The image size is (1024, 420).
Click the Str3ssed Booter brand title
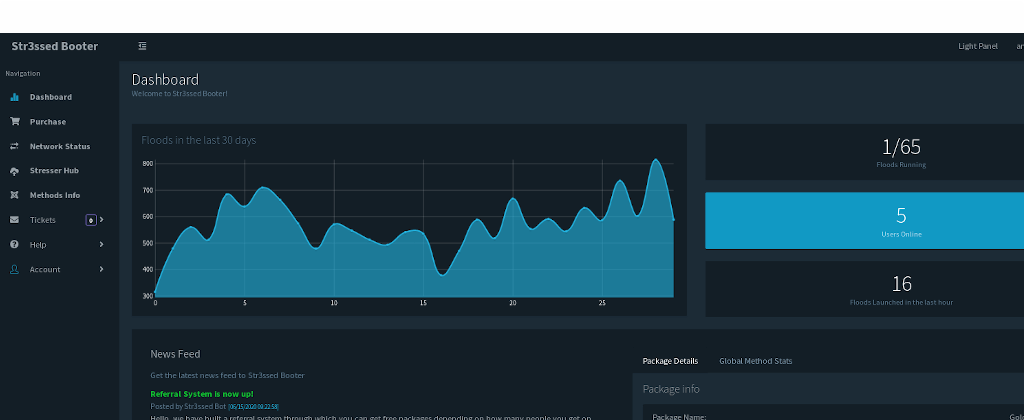(55, 46)
